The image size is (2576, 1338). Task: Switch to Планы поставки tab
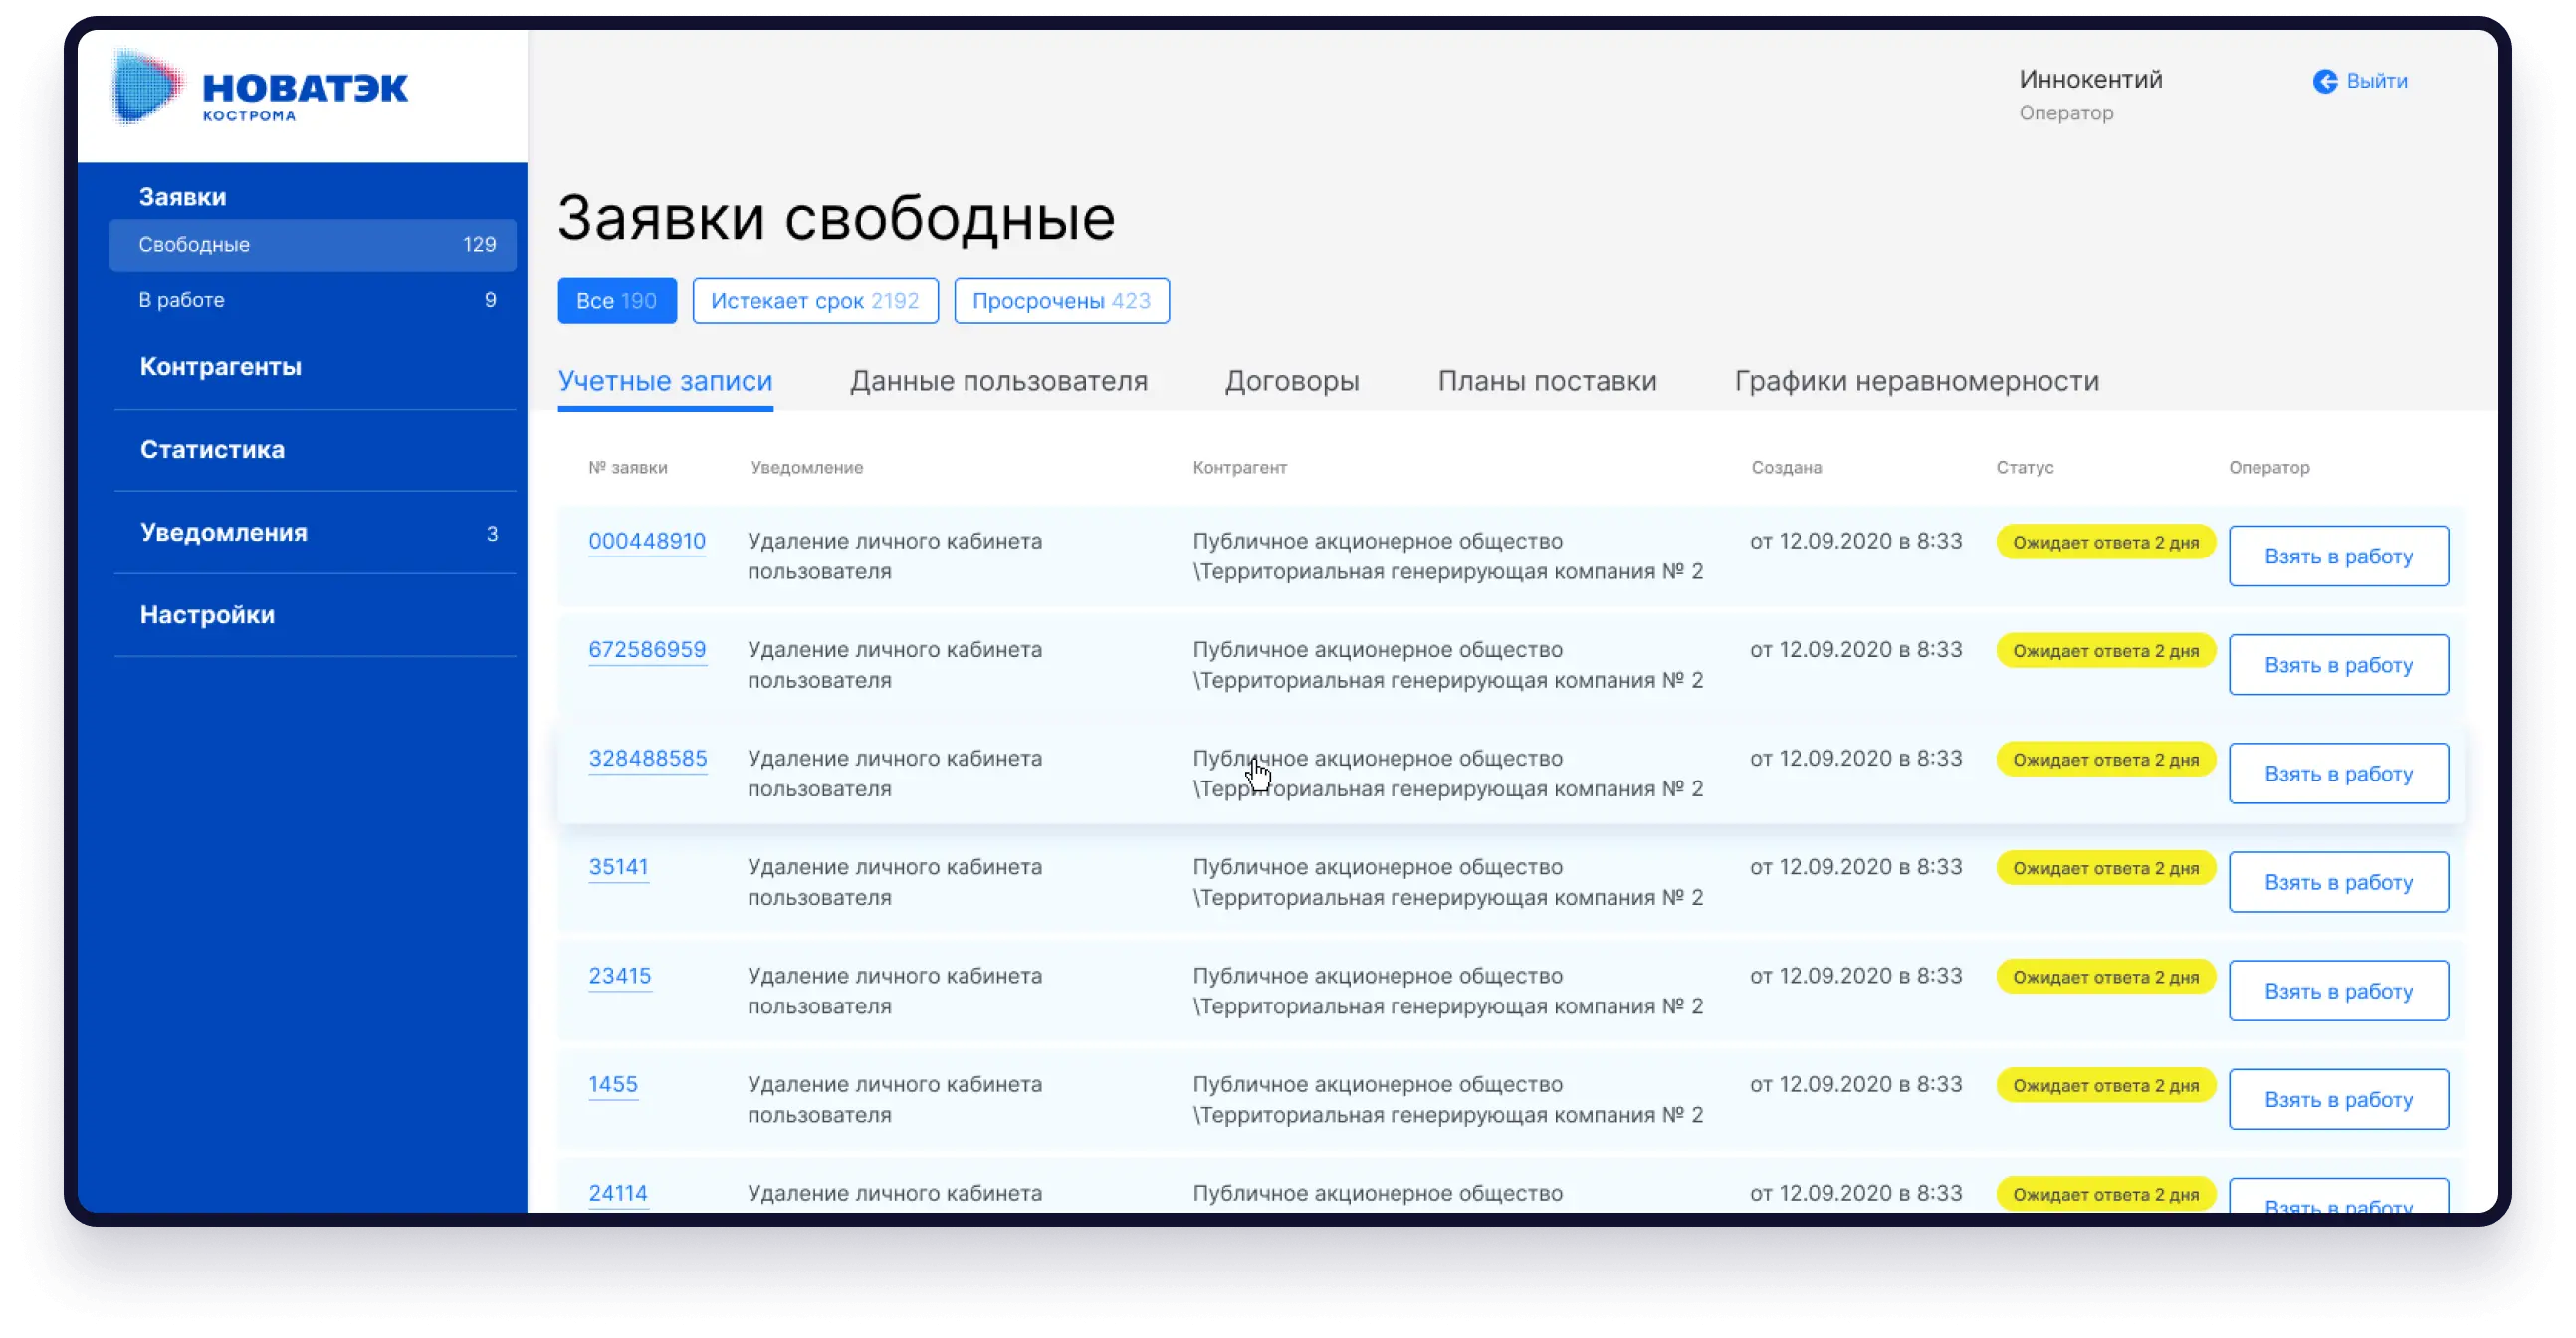(1547, 382)
